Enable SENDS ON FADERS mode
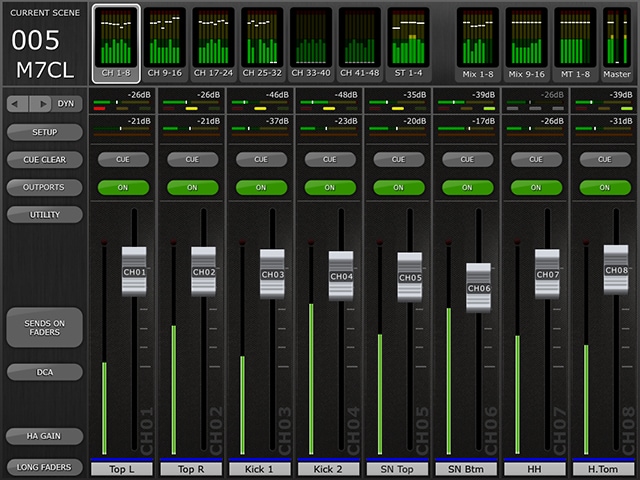Viewport: 640px width, 480px height. point(43,327)
